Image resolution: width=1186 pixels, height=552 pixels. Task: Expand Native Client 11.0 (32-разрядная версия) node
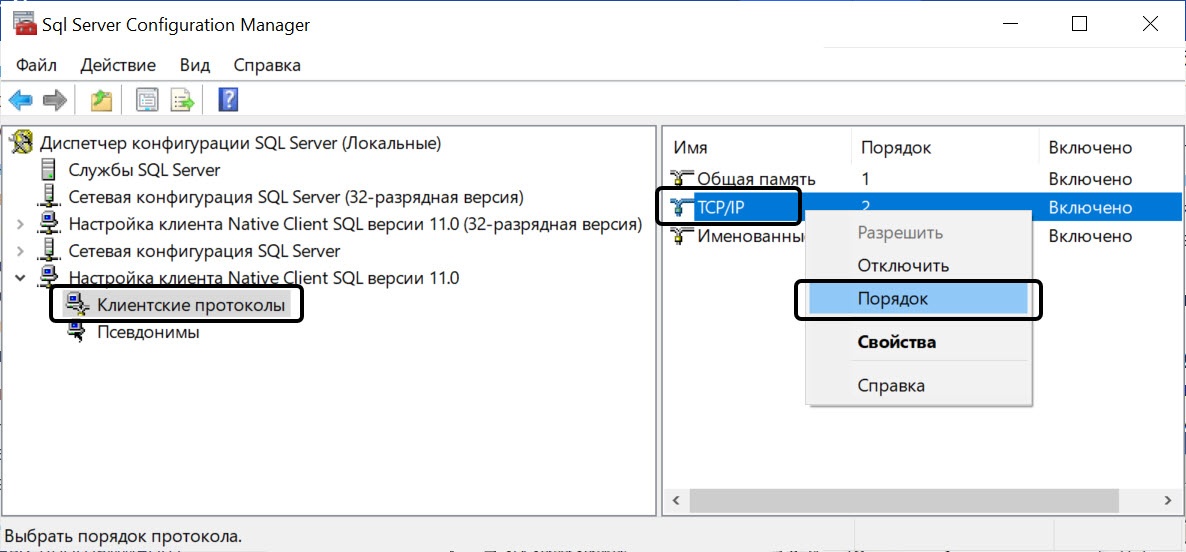21,224
